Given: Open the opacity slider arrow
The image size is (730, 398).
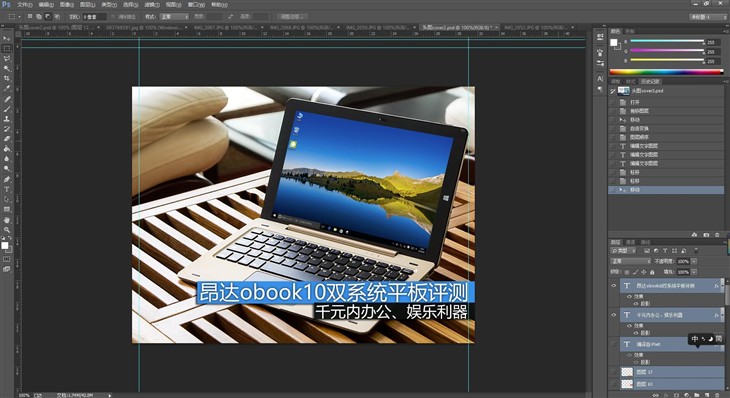Looking at the screenshot, I should [694, 261].
